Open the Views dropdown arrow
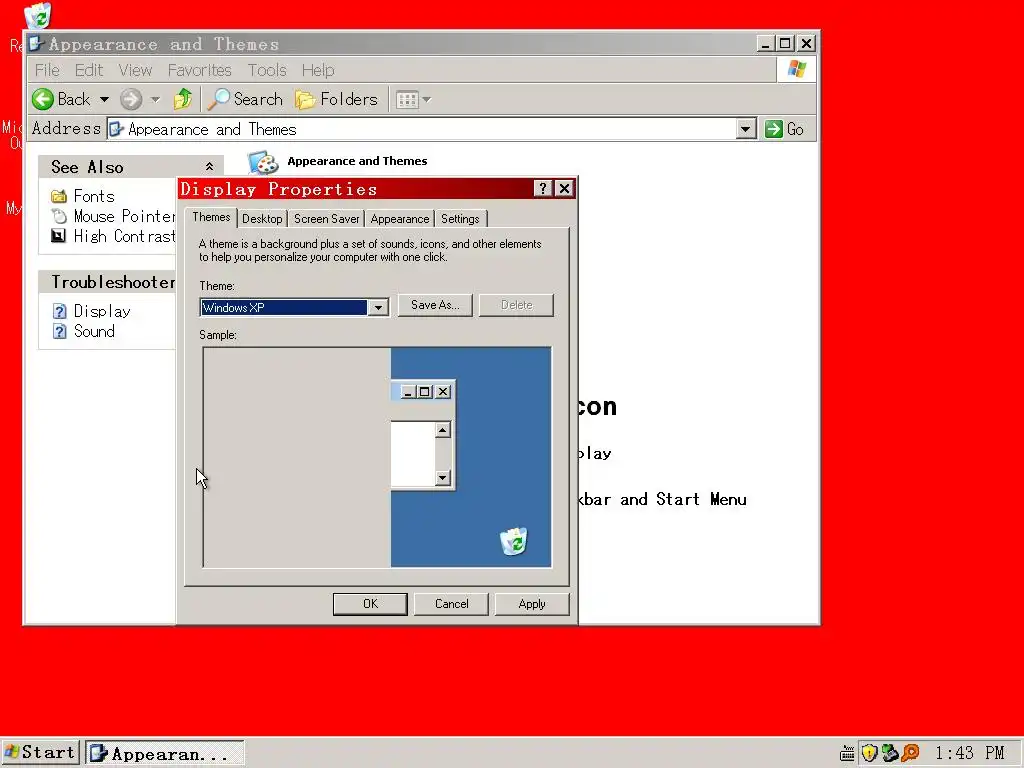This screenshot has width=1024, height=768. click(426, 99)
